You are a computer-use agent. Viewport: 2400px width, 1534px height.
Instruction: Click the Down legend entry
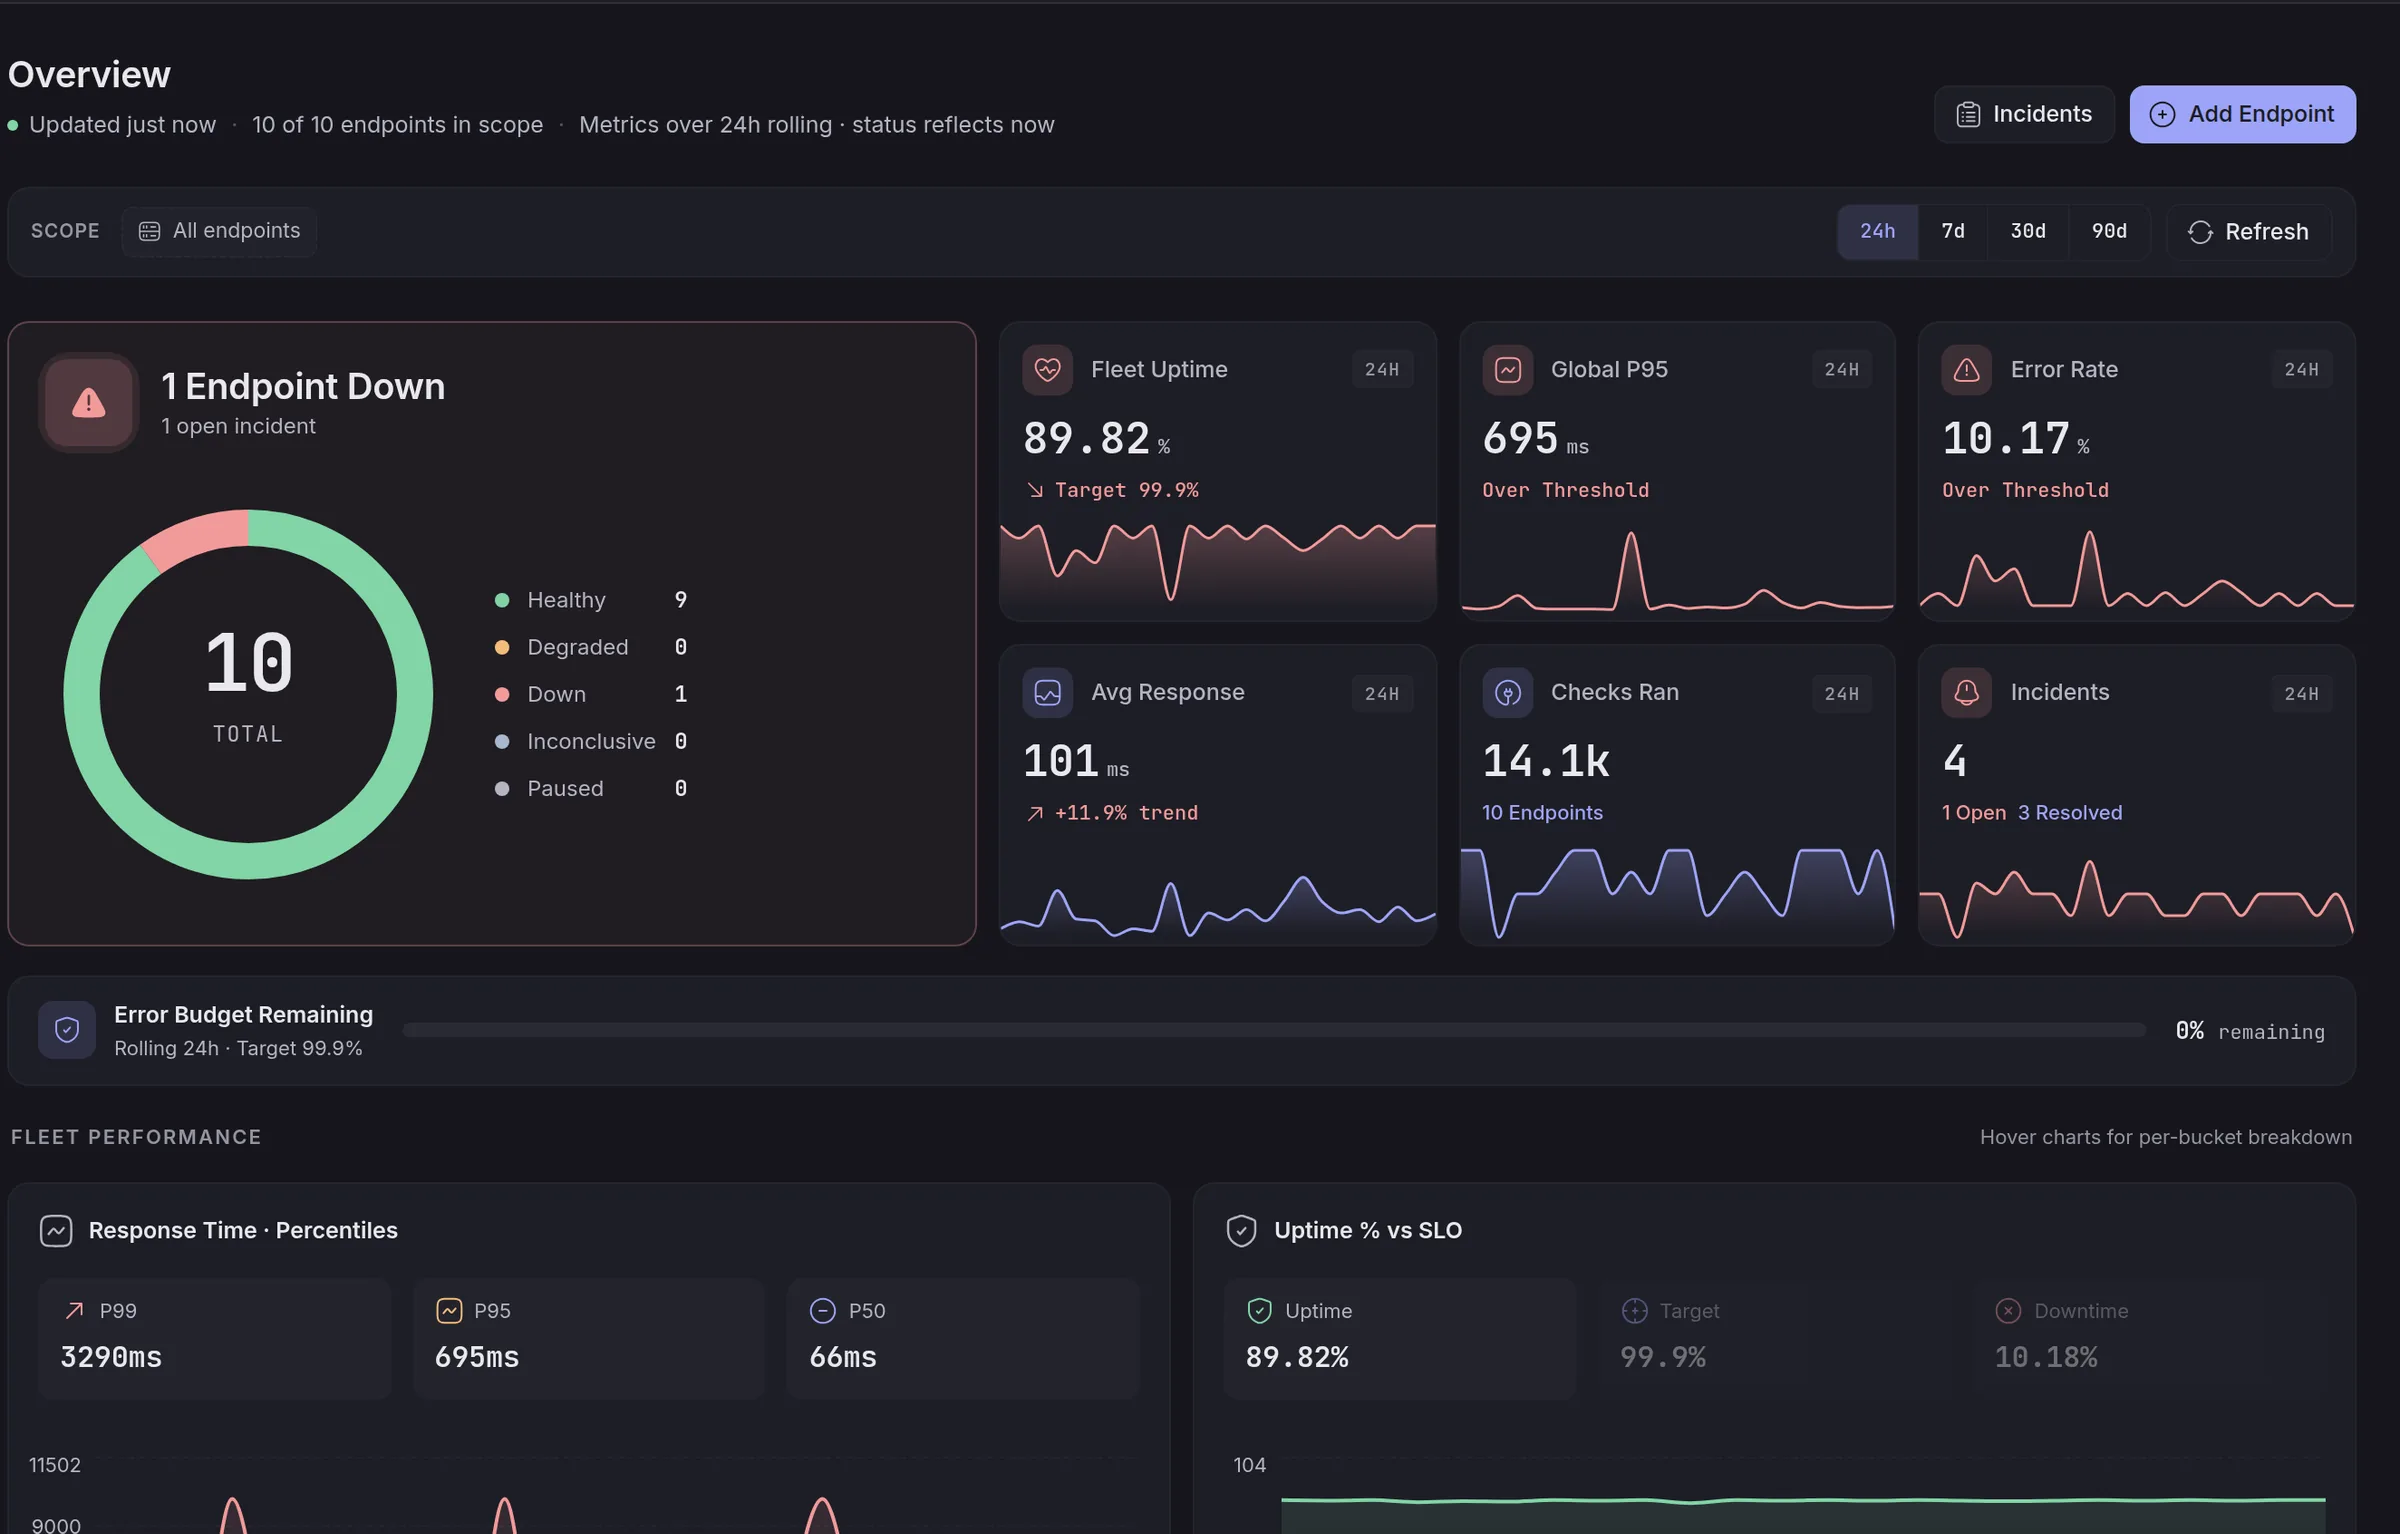[x=591, y=695]
